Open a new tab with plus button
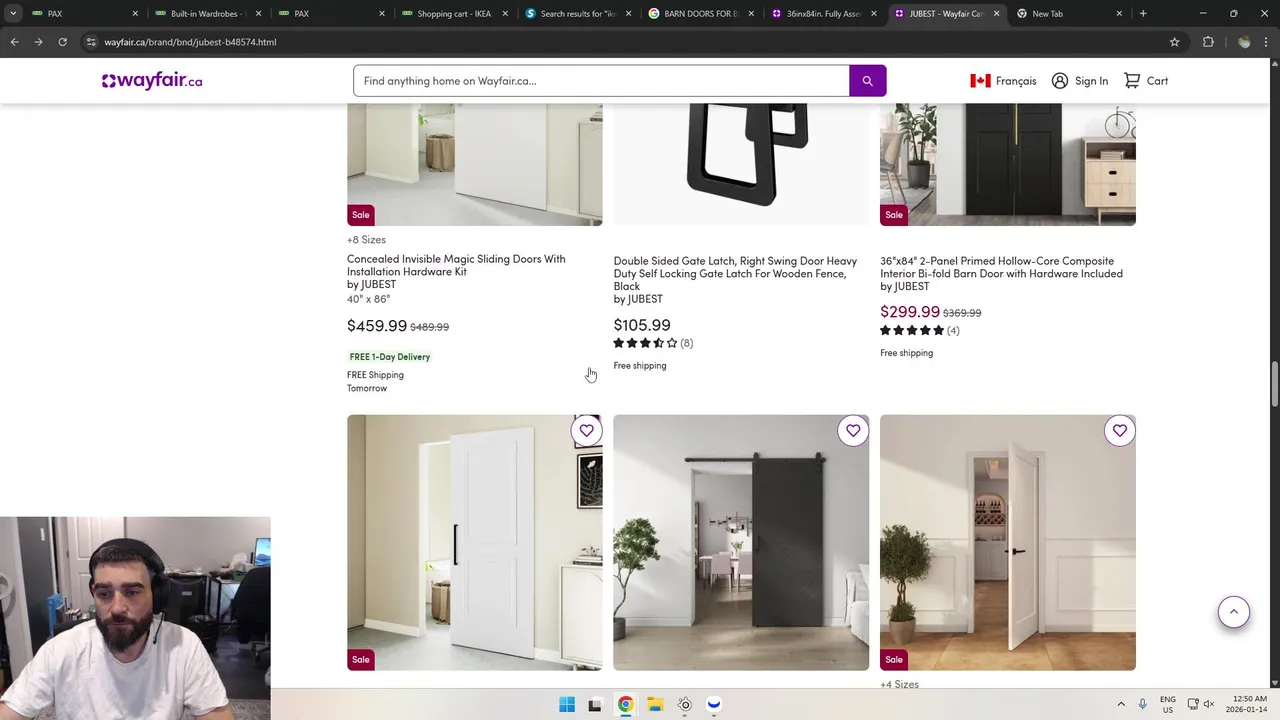This screenshot has height=720, width=1280. coord(1143,13)
